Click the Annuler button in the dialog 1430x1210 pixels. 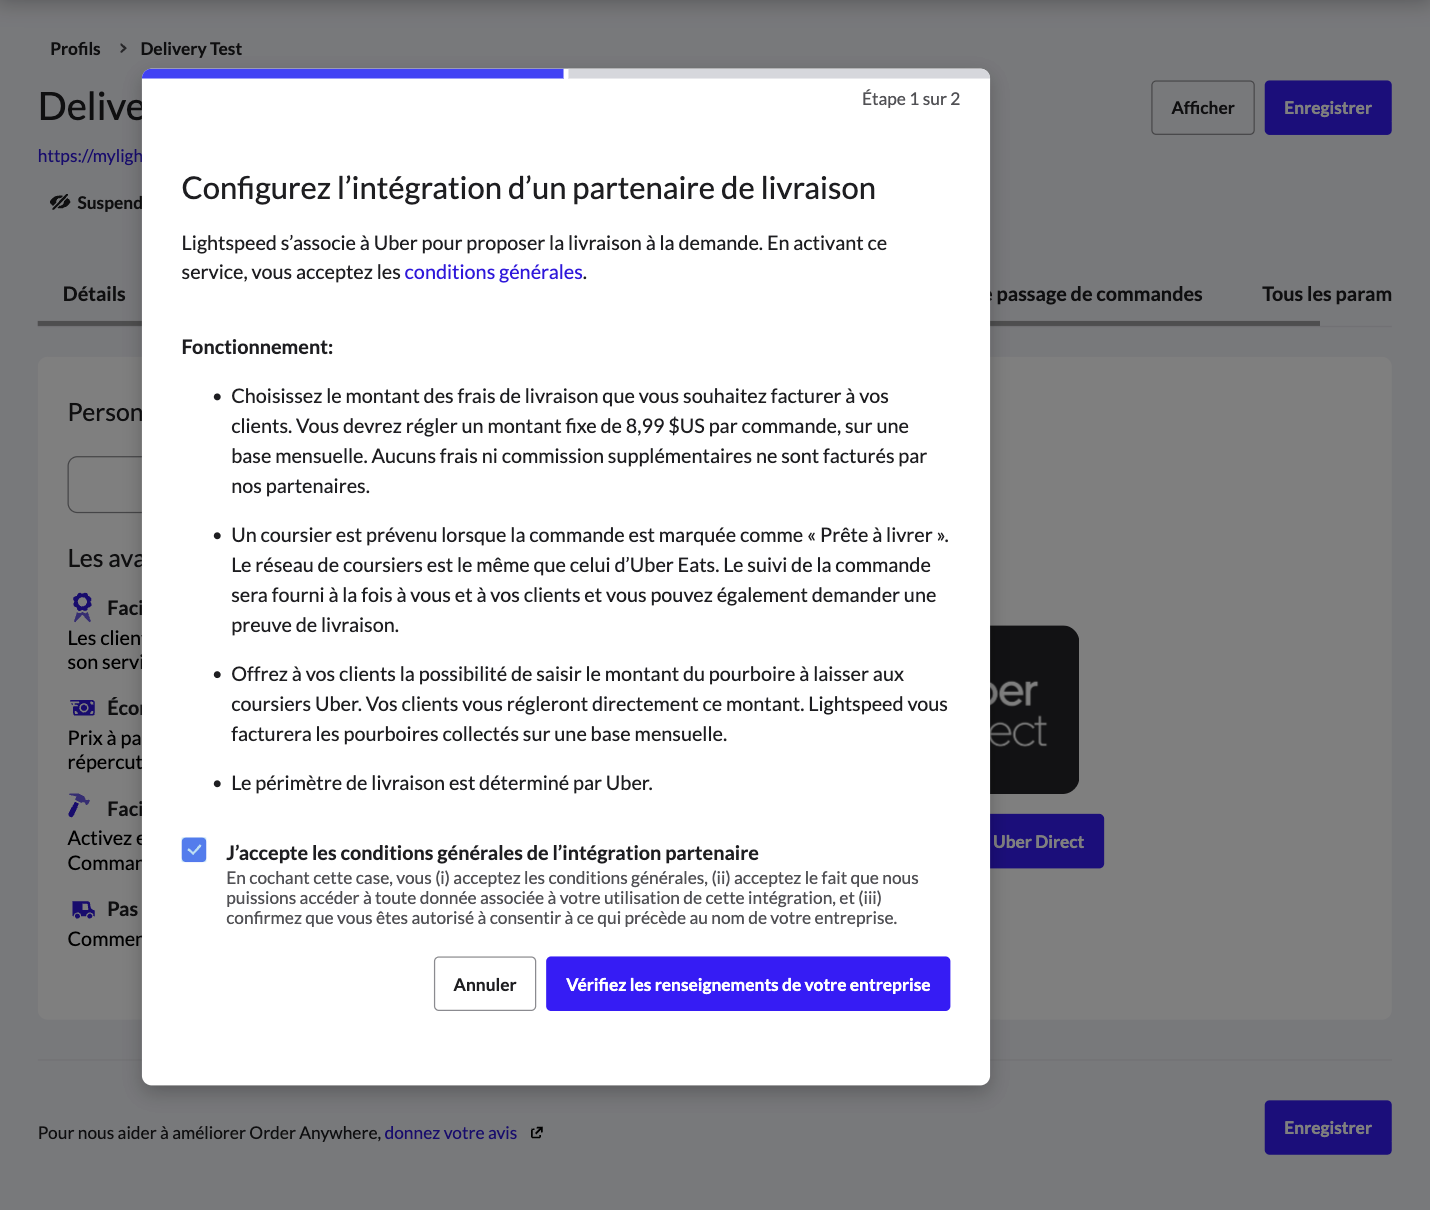(x=485, y=984)
